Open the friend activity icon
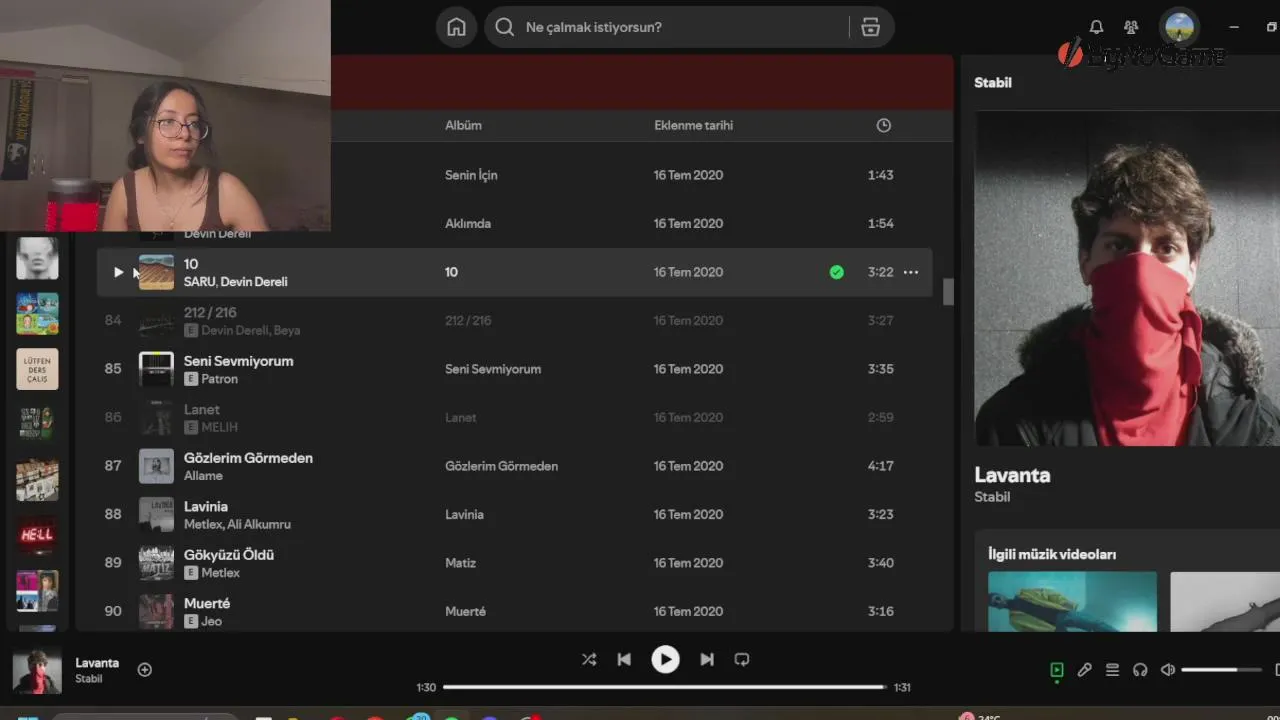This screenshot has height=720, width=1280. (1131, 27)
